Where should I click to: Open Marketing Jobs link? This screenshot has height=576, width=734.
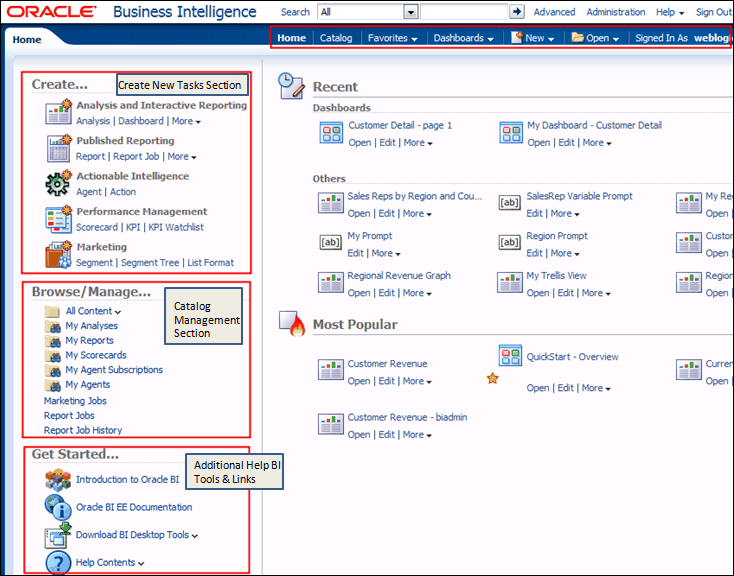(75, 401)
